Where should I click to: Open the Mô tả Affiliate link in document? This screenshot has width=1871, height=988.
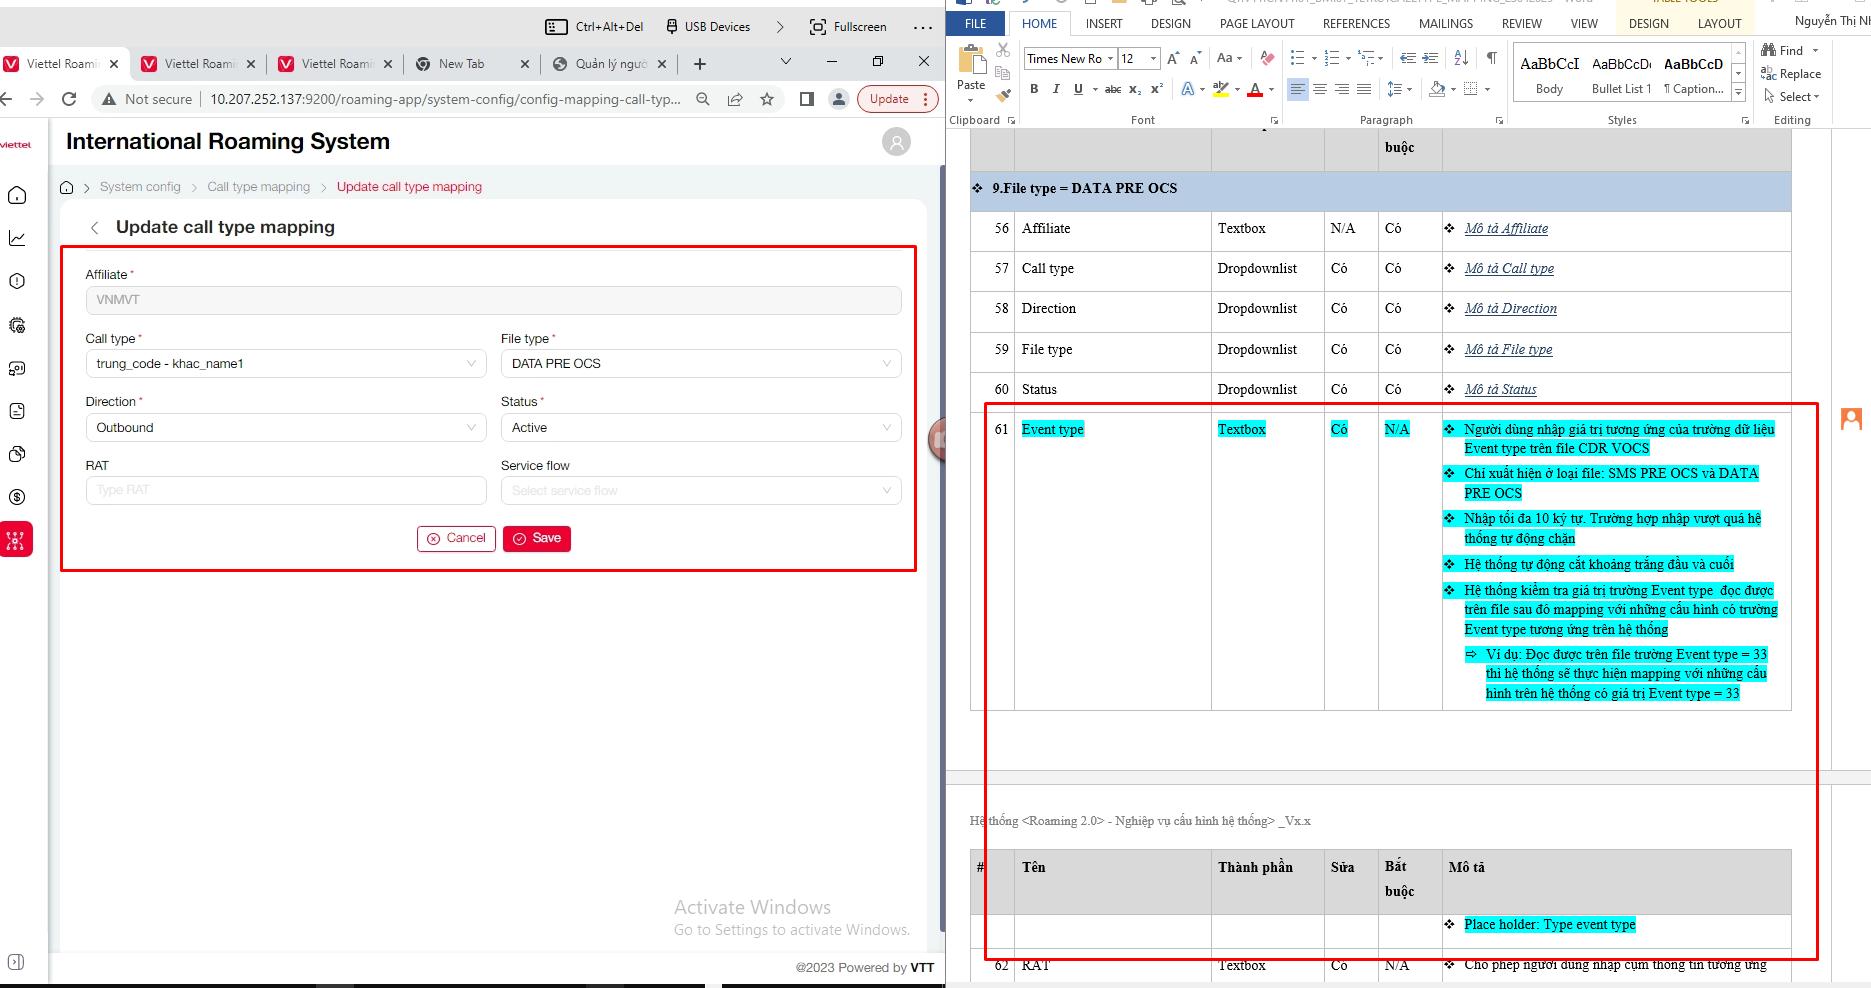pyautogui.click(x=1506, y=229)
